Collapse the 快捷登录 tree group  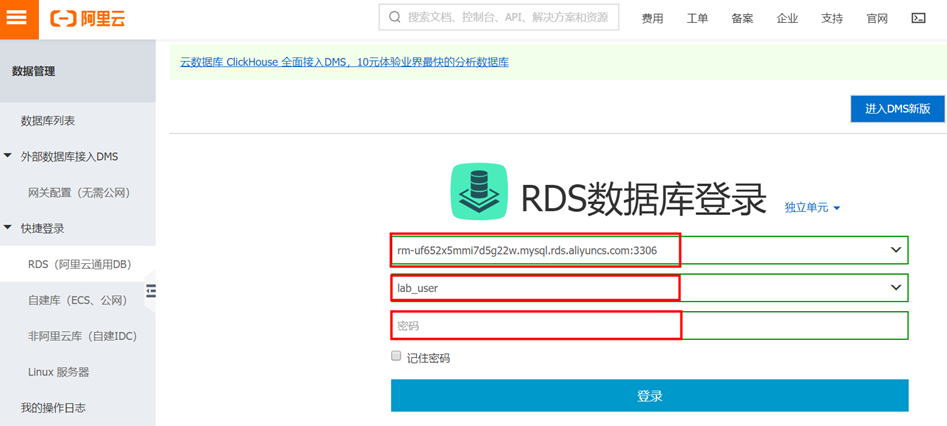click(x=7, y=228)
